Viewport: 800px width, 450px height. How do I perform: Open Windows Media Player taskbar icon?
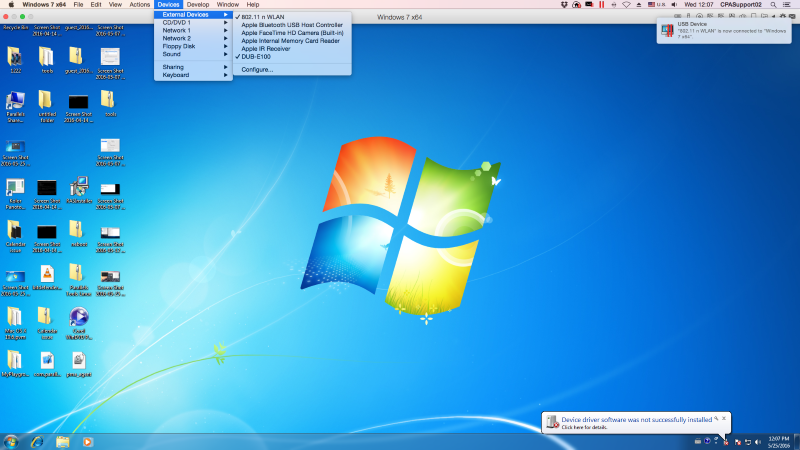[87, 441]
